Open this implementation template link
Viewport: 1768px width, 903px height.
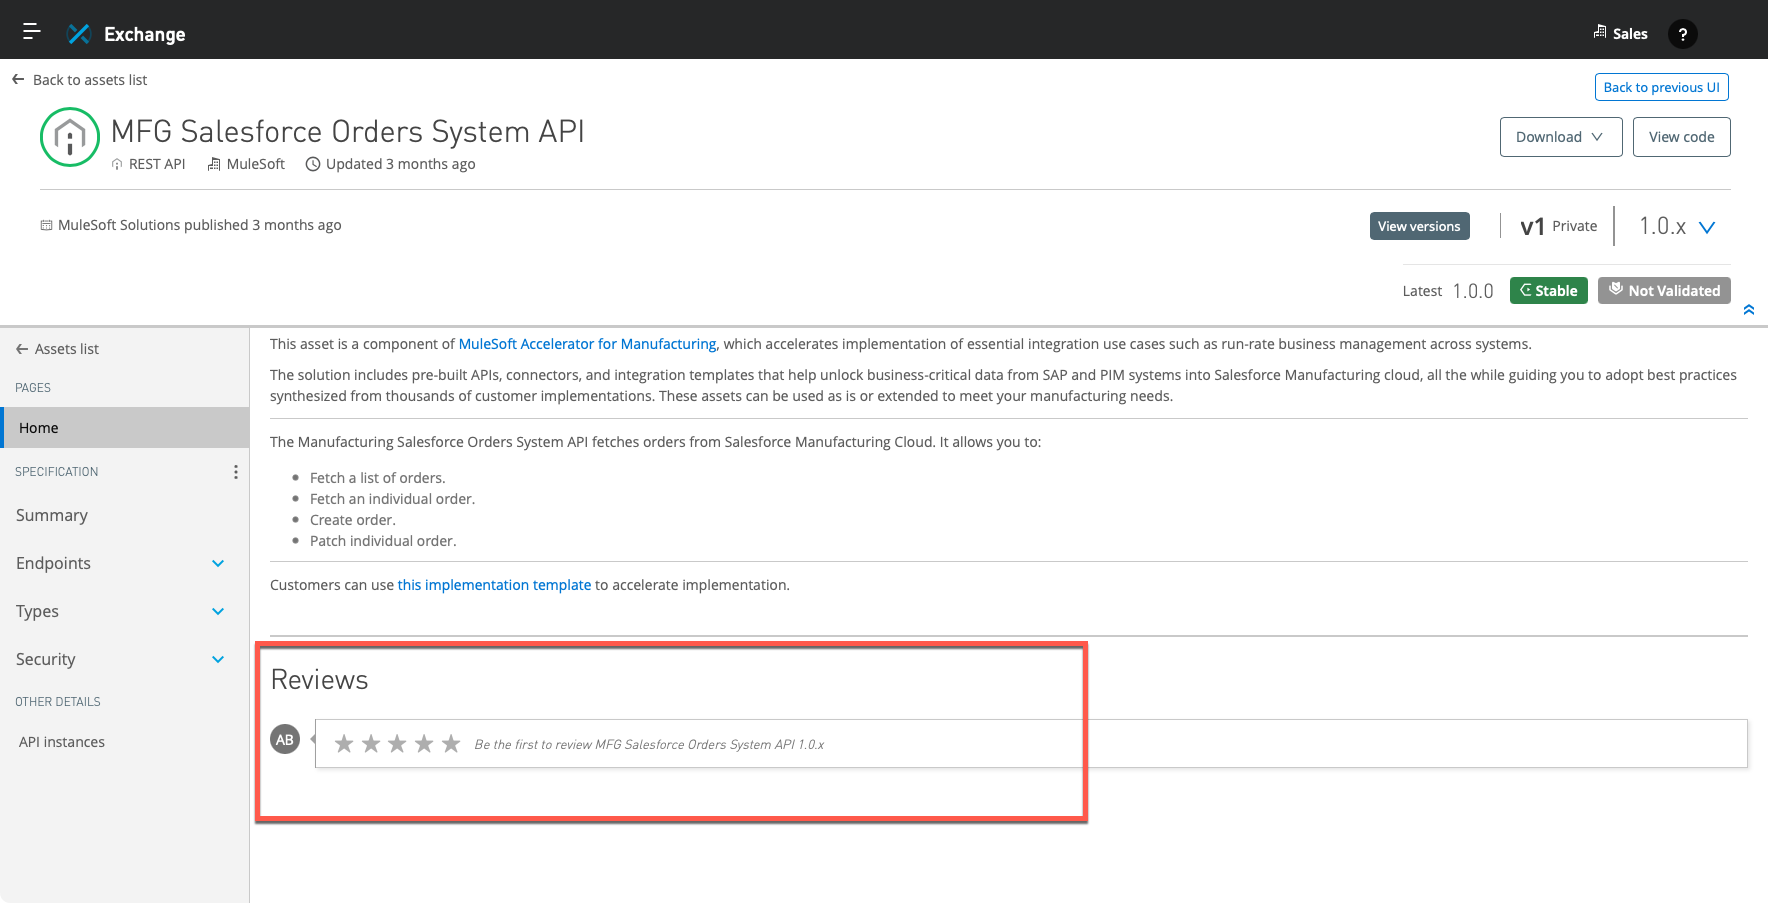click(x=494, y=585)
